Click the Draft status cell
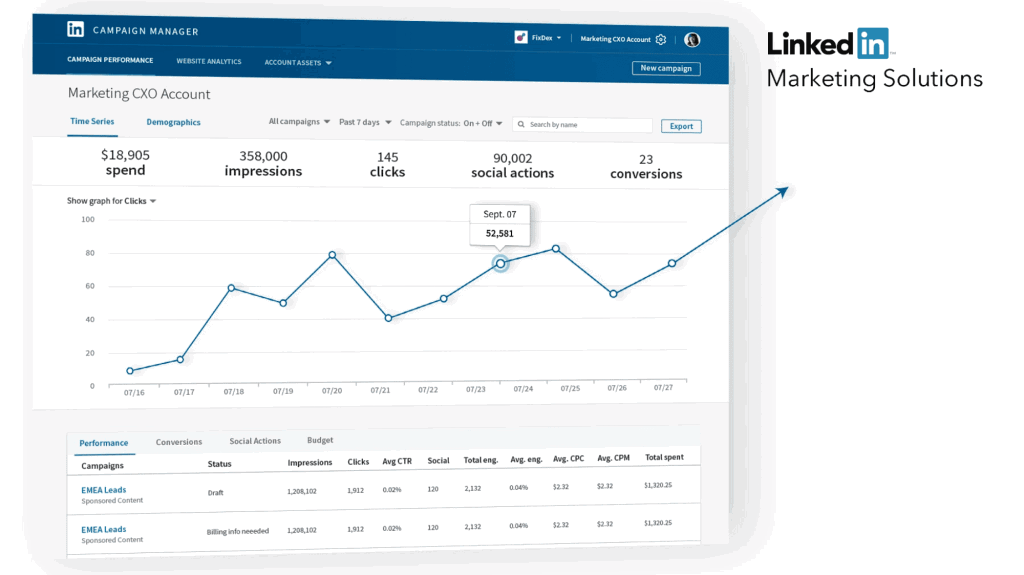 216,493
